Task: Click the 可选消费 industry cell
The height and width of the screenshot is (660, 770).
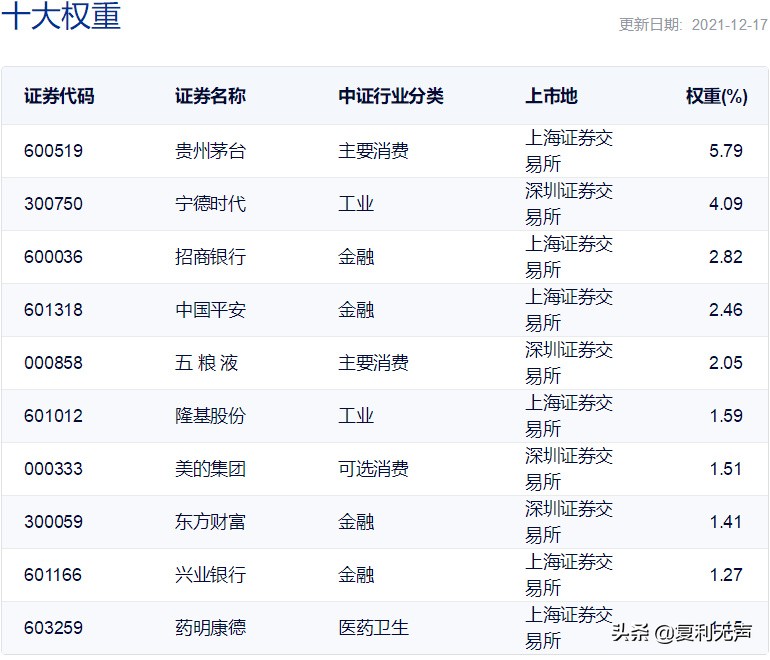Action: click(373, 469)
